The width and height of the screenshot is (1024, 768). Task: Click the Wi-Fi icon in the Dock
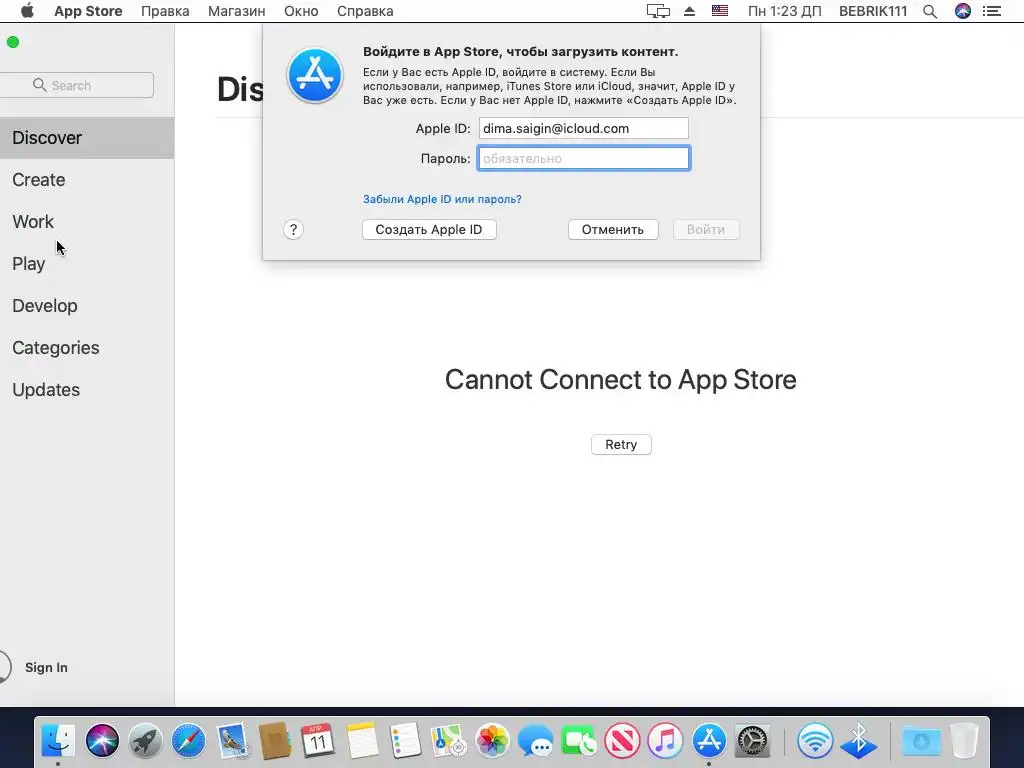(x=815, y=741)
